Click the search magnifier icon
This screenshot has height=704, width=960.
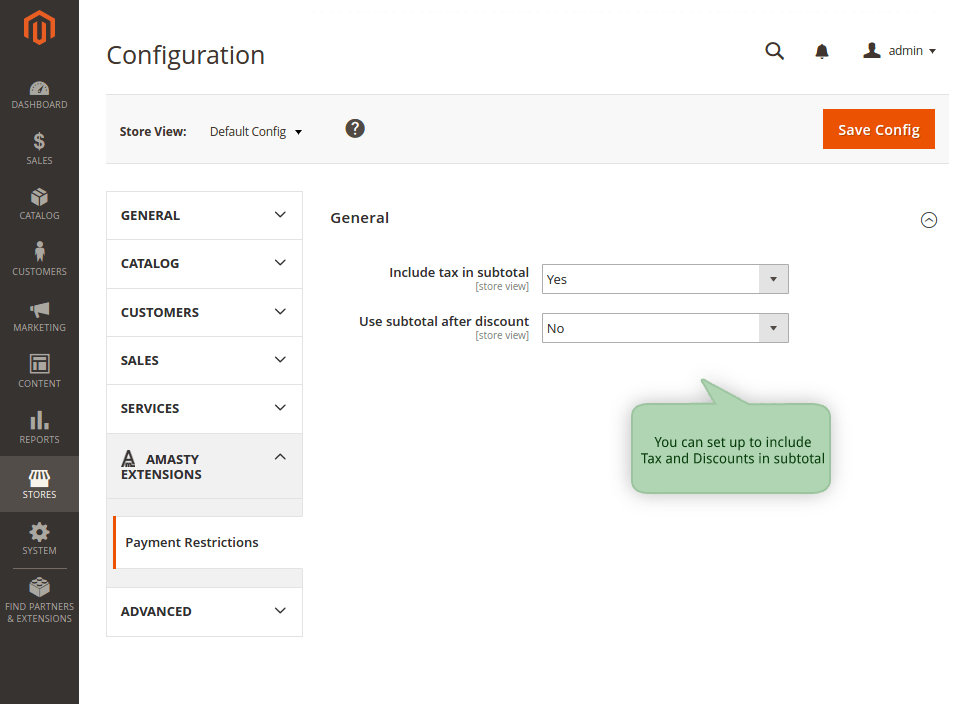(774, 51)
